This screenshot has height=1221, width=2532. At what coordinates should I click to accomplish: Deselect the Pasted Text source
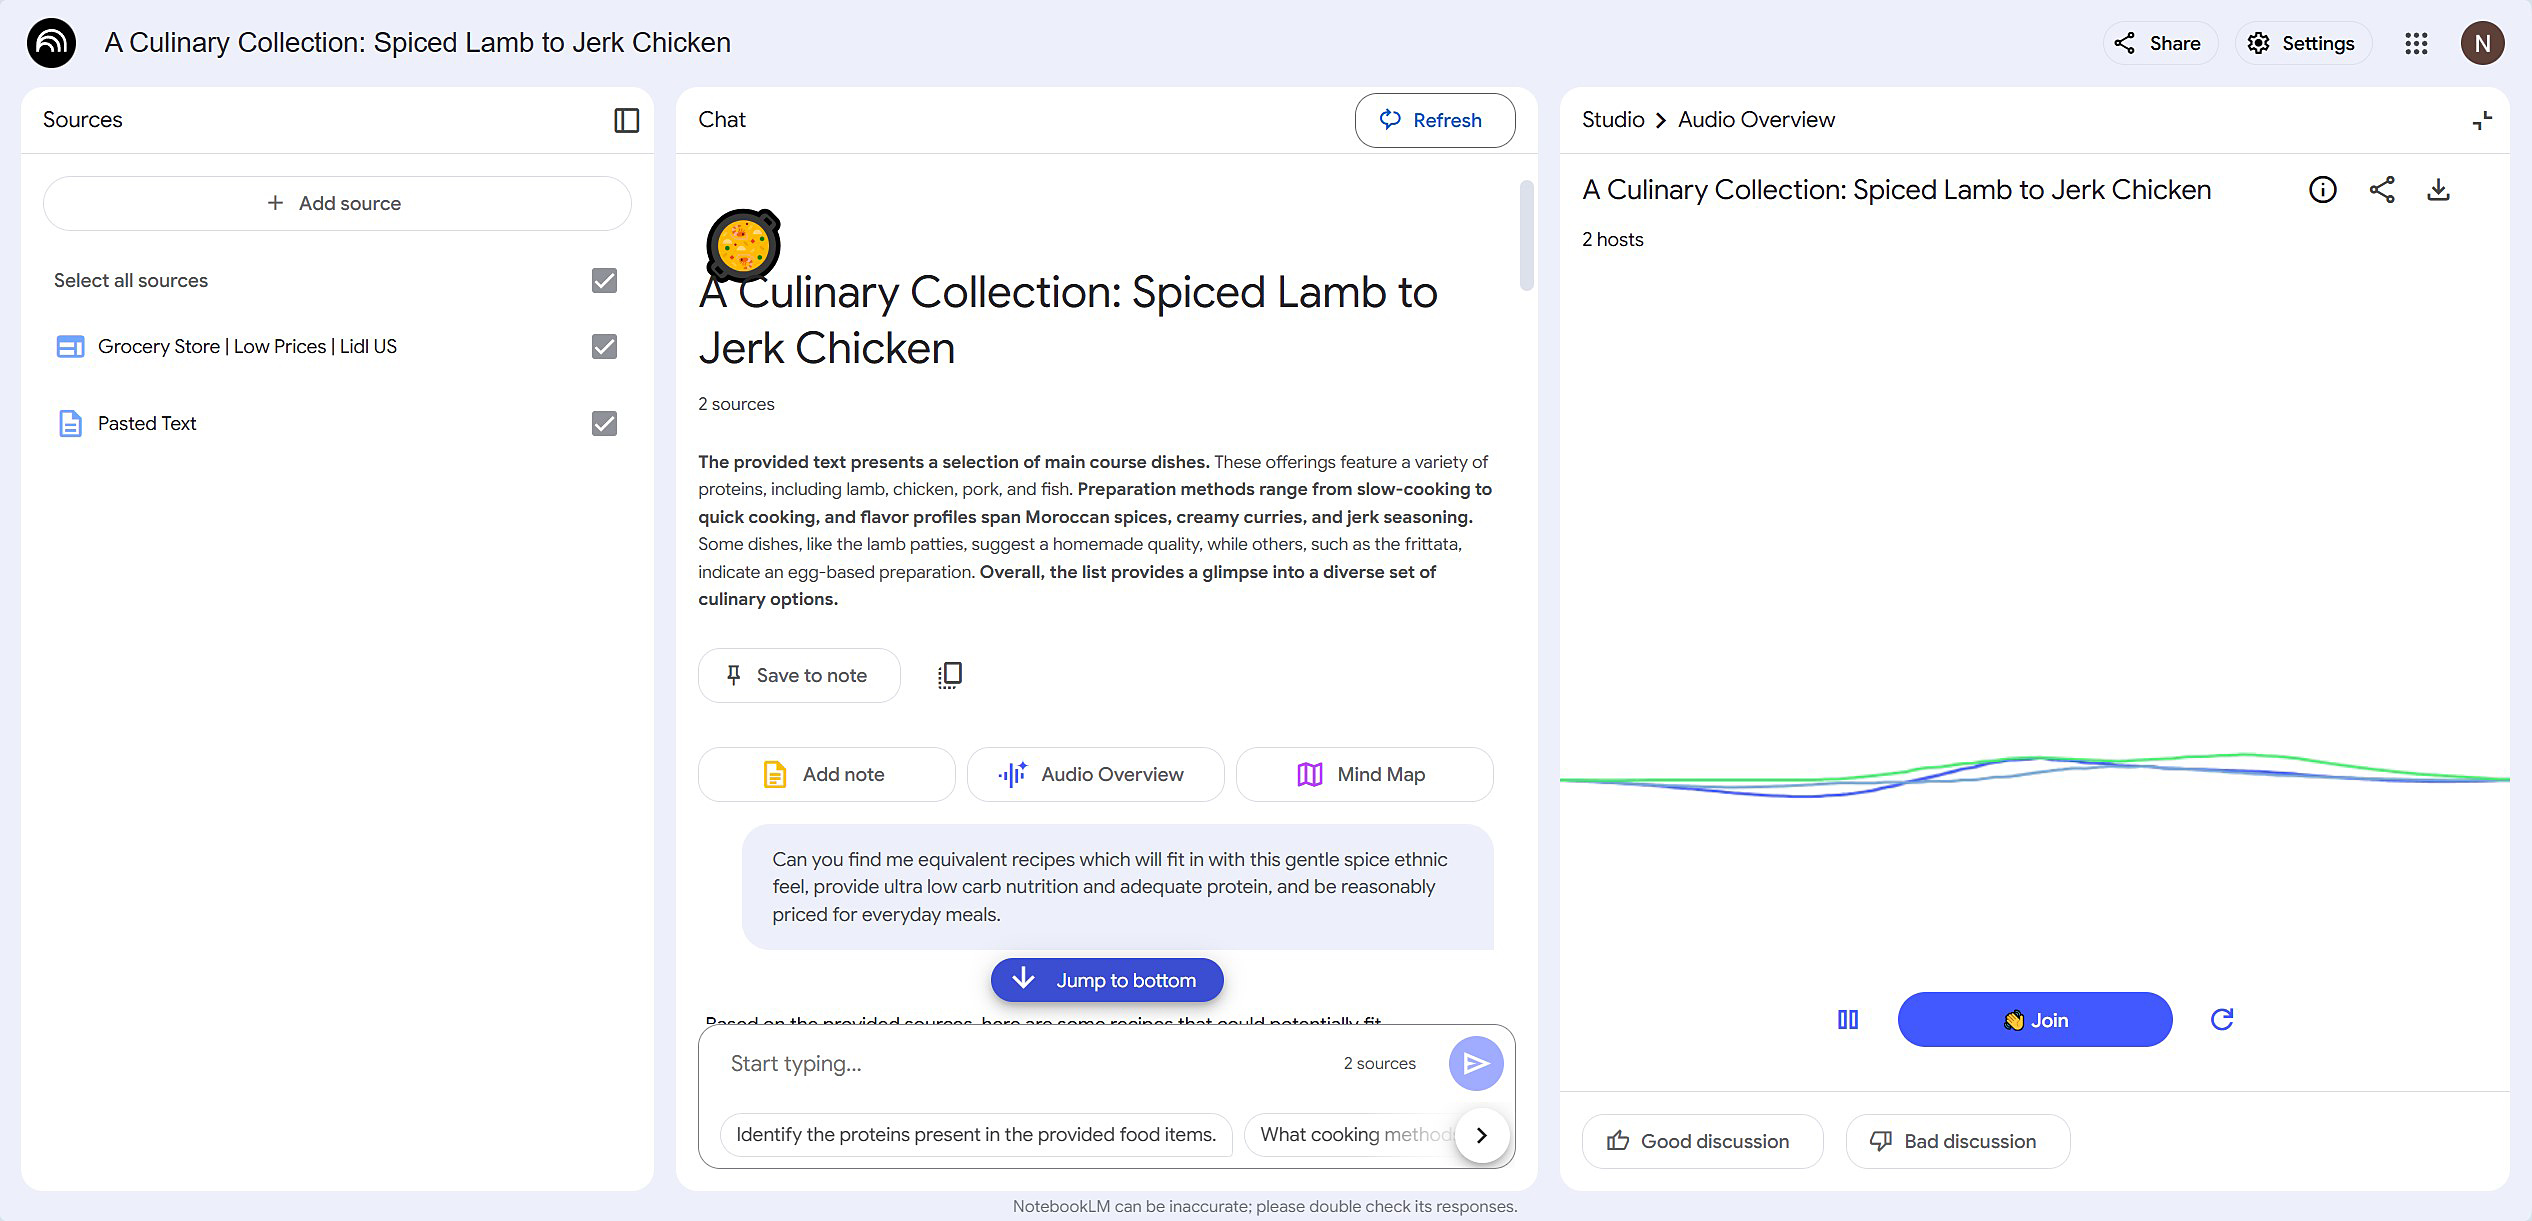pos(604,423)
